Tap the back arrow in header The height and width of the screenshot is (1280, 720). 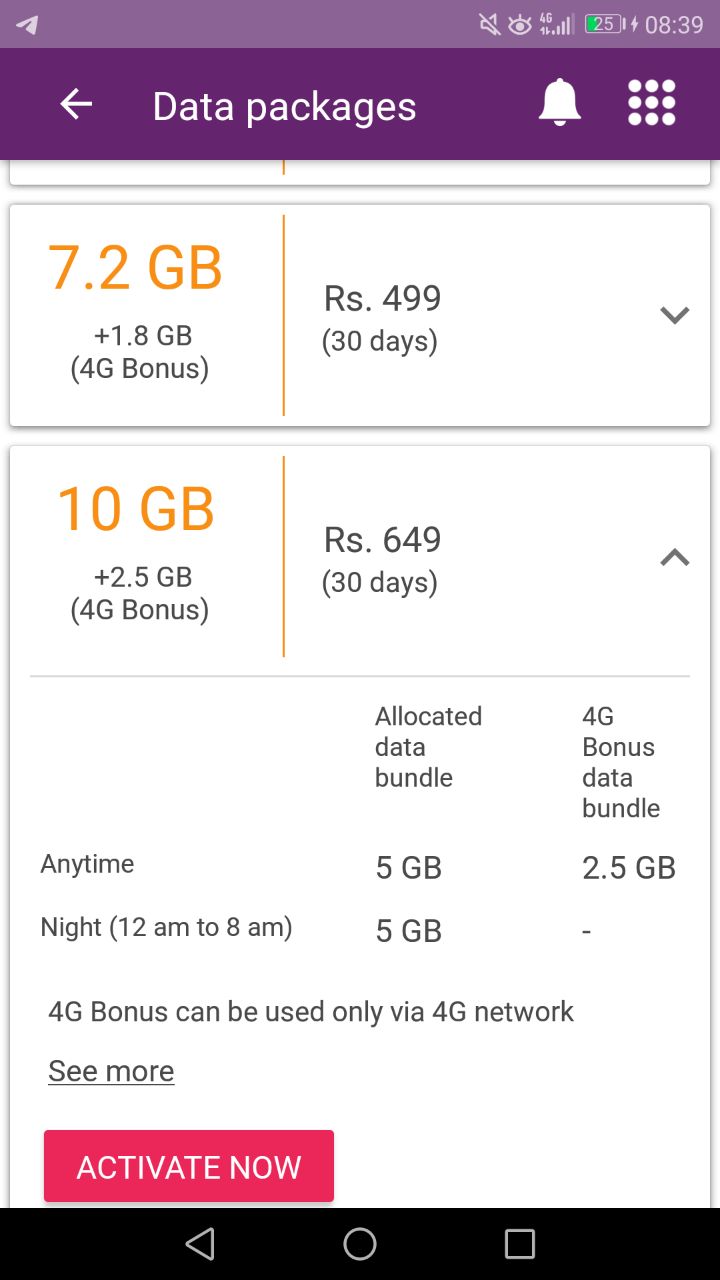(x=76, y=104)
